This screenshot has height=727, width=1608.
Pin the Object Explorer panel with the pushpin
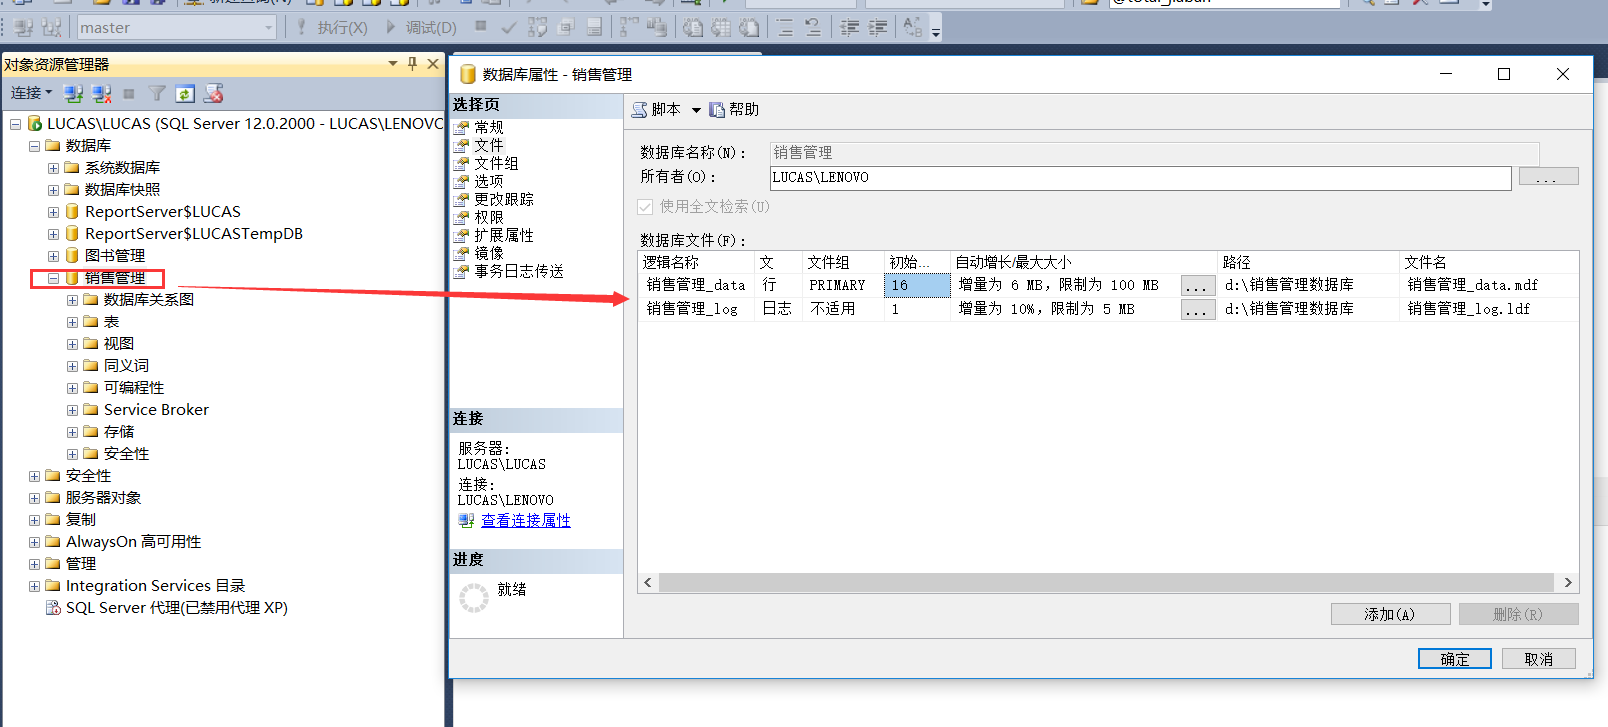412,63
